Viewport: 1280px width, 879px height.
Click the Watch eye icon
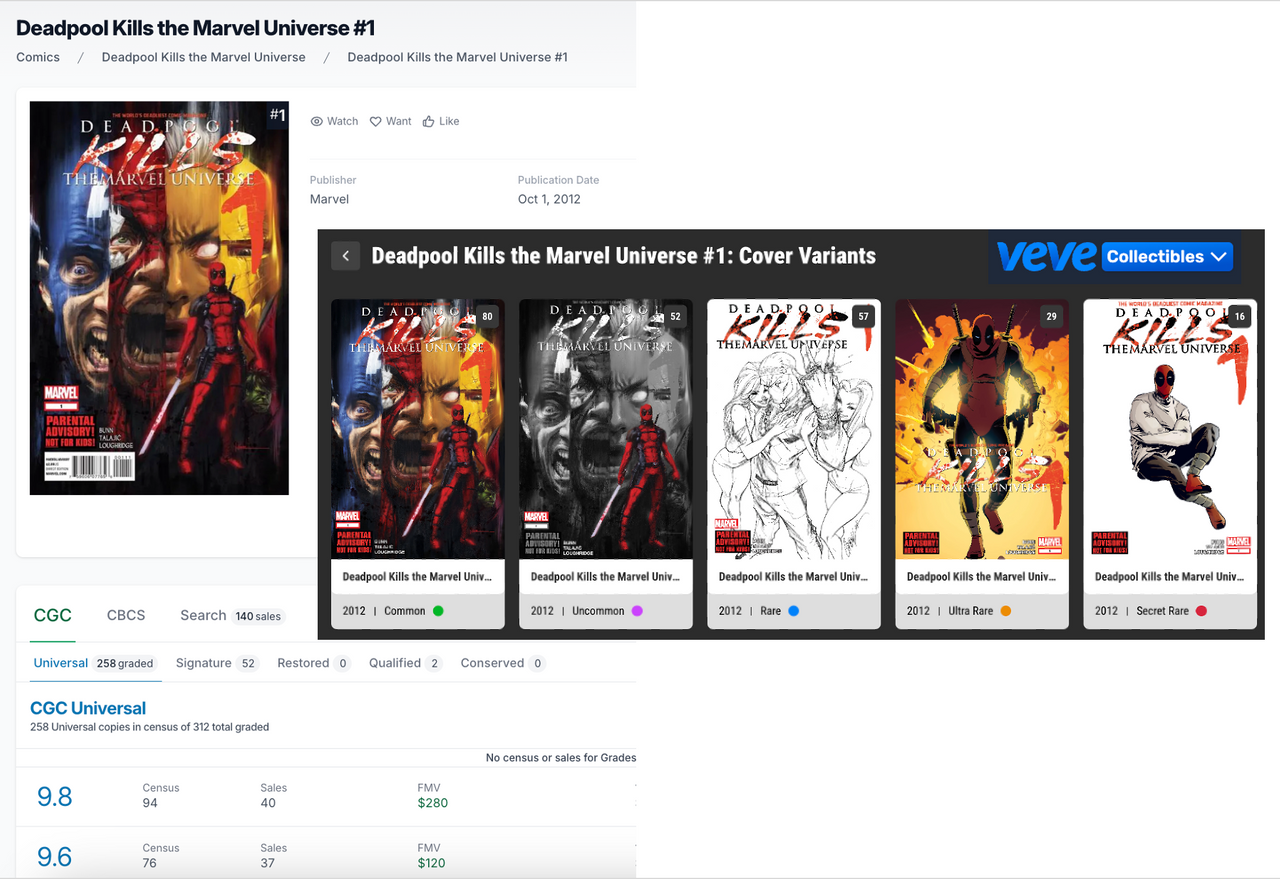316,121
